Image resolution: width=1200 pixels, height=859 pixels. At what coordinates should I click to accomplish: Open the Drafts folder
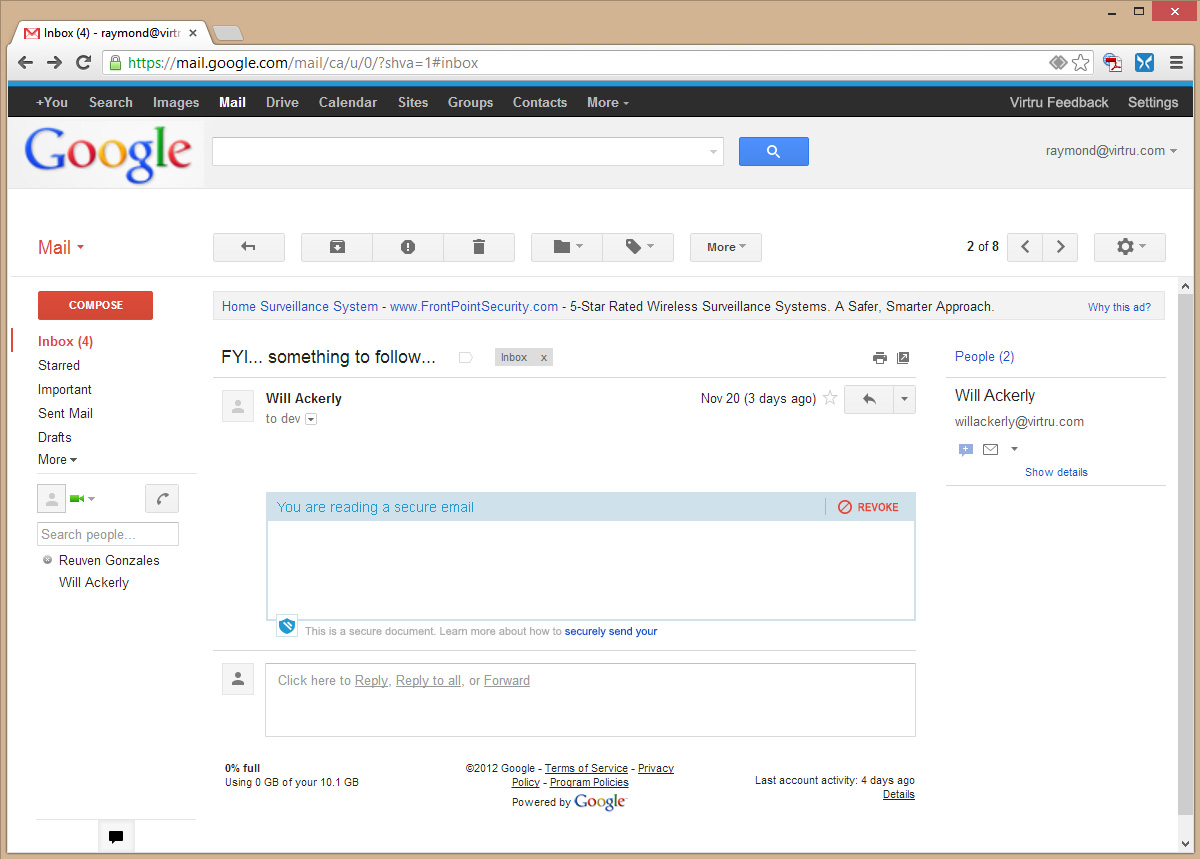[x=55, y=437]
